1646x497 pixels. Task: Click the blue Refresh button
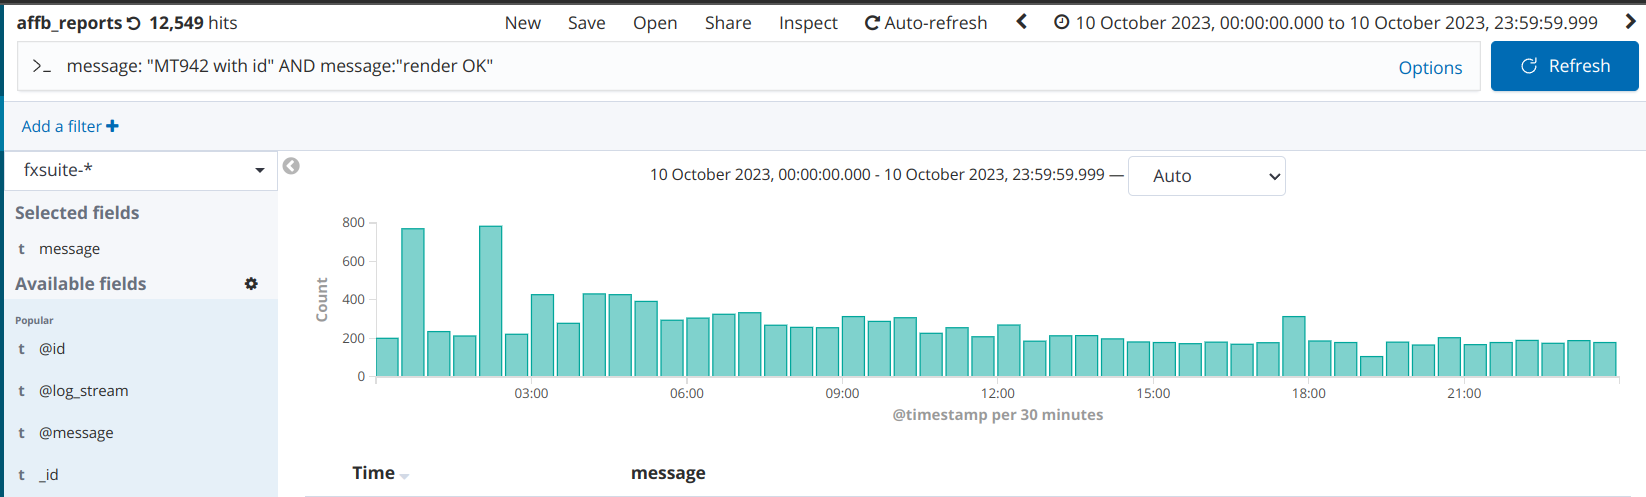[1564, 66]
